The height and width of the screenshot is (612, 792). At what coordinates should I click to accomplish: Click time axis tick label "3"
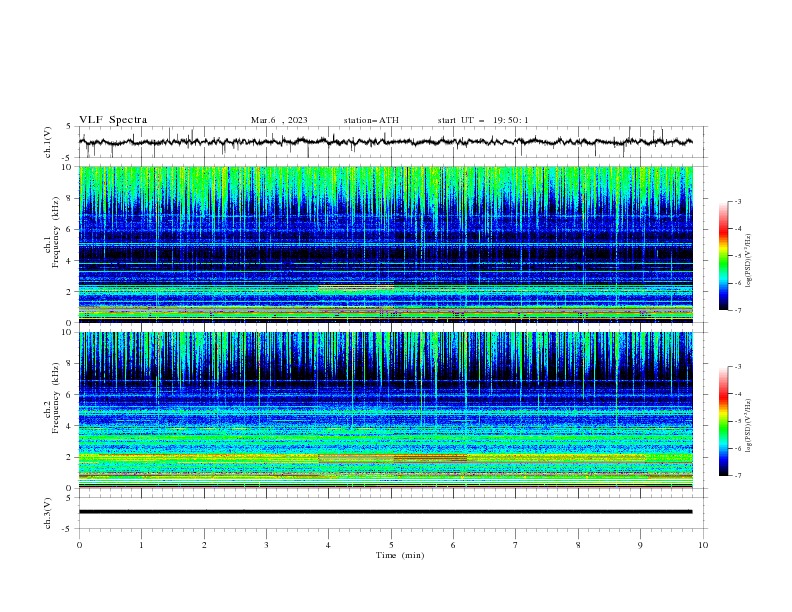(266, 545)
